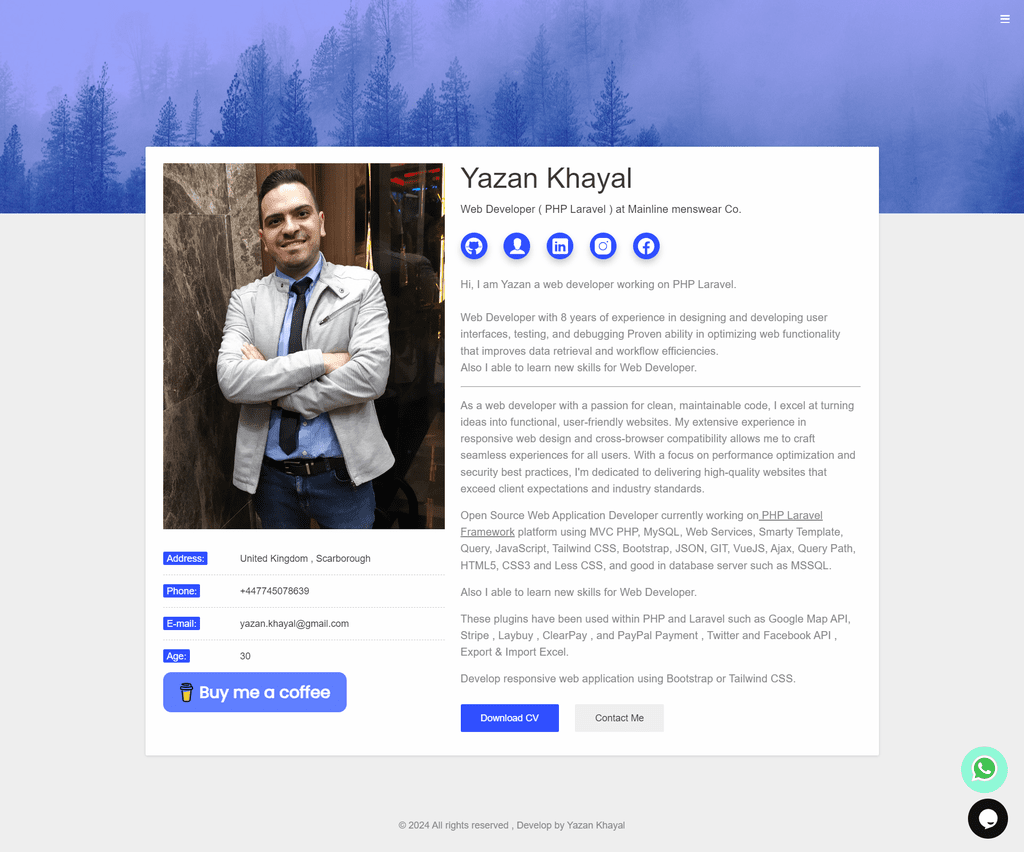1024x852 pixels.
Task: Click the Download CV button
Action: 509,718
